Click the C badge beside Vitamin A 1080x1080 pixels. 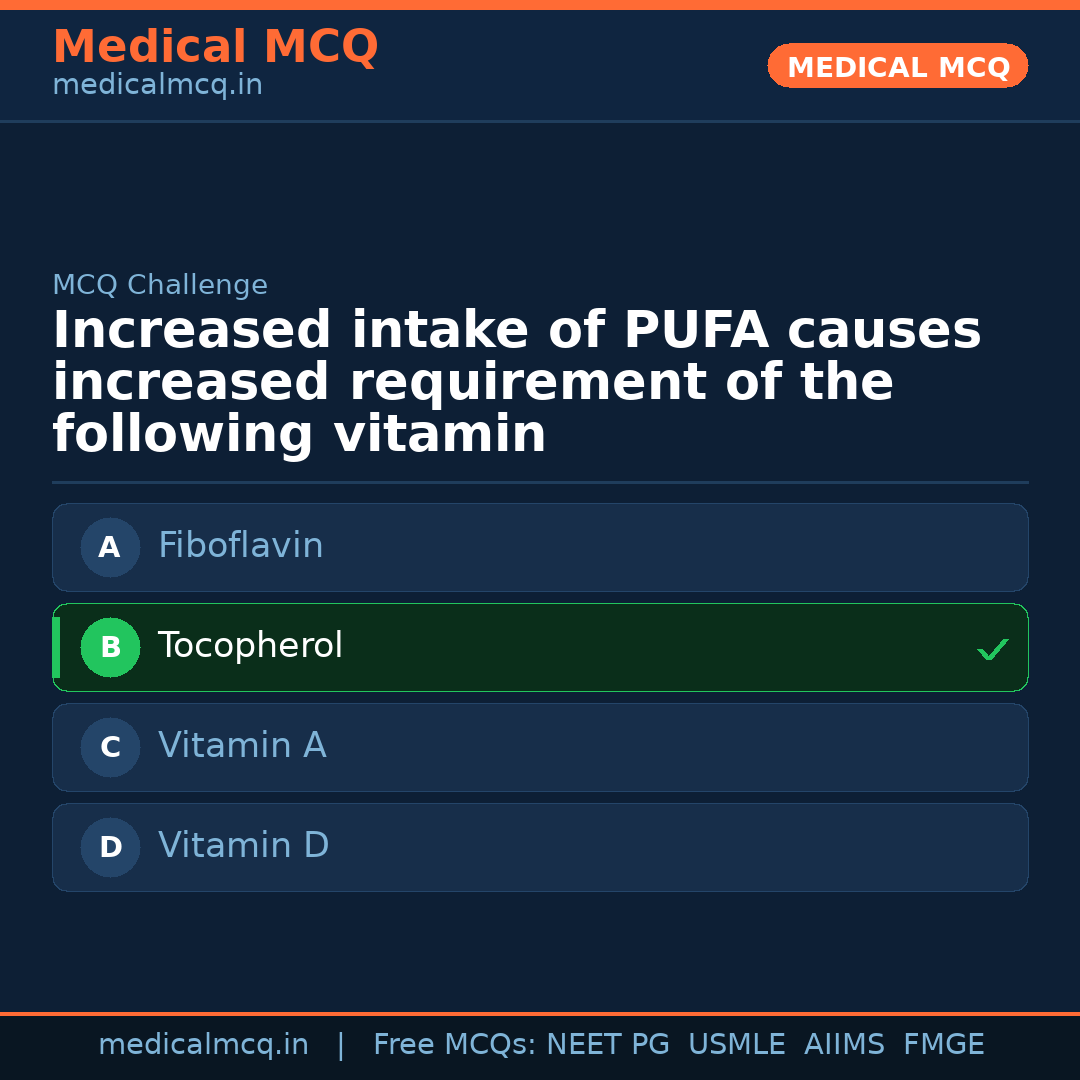pos(110,747)
